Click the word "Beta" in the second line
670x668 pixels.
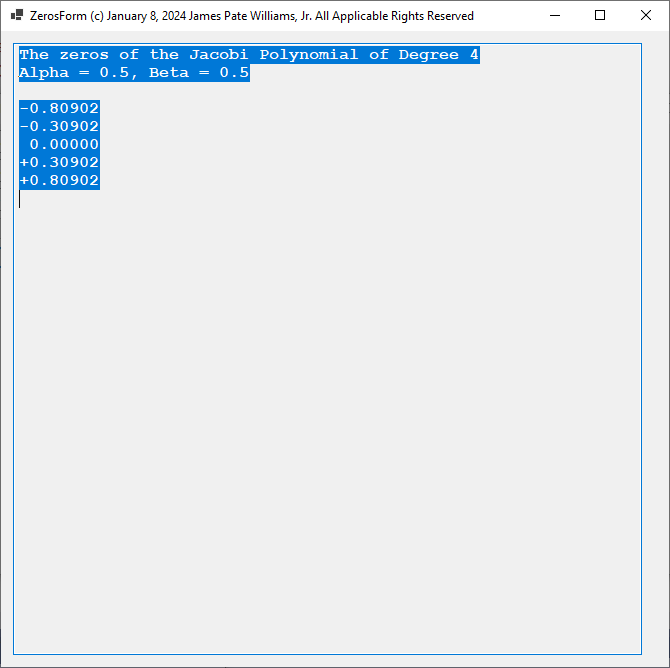click(169, 73)
